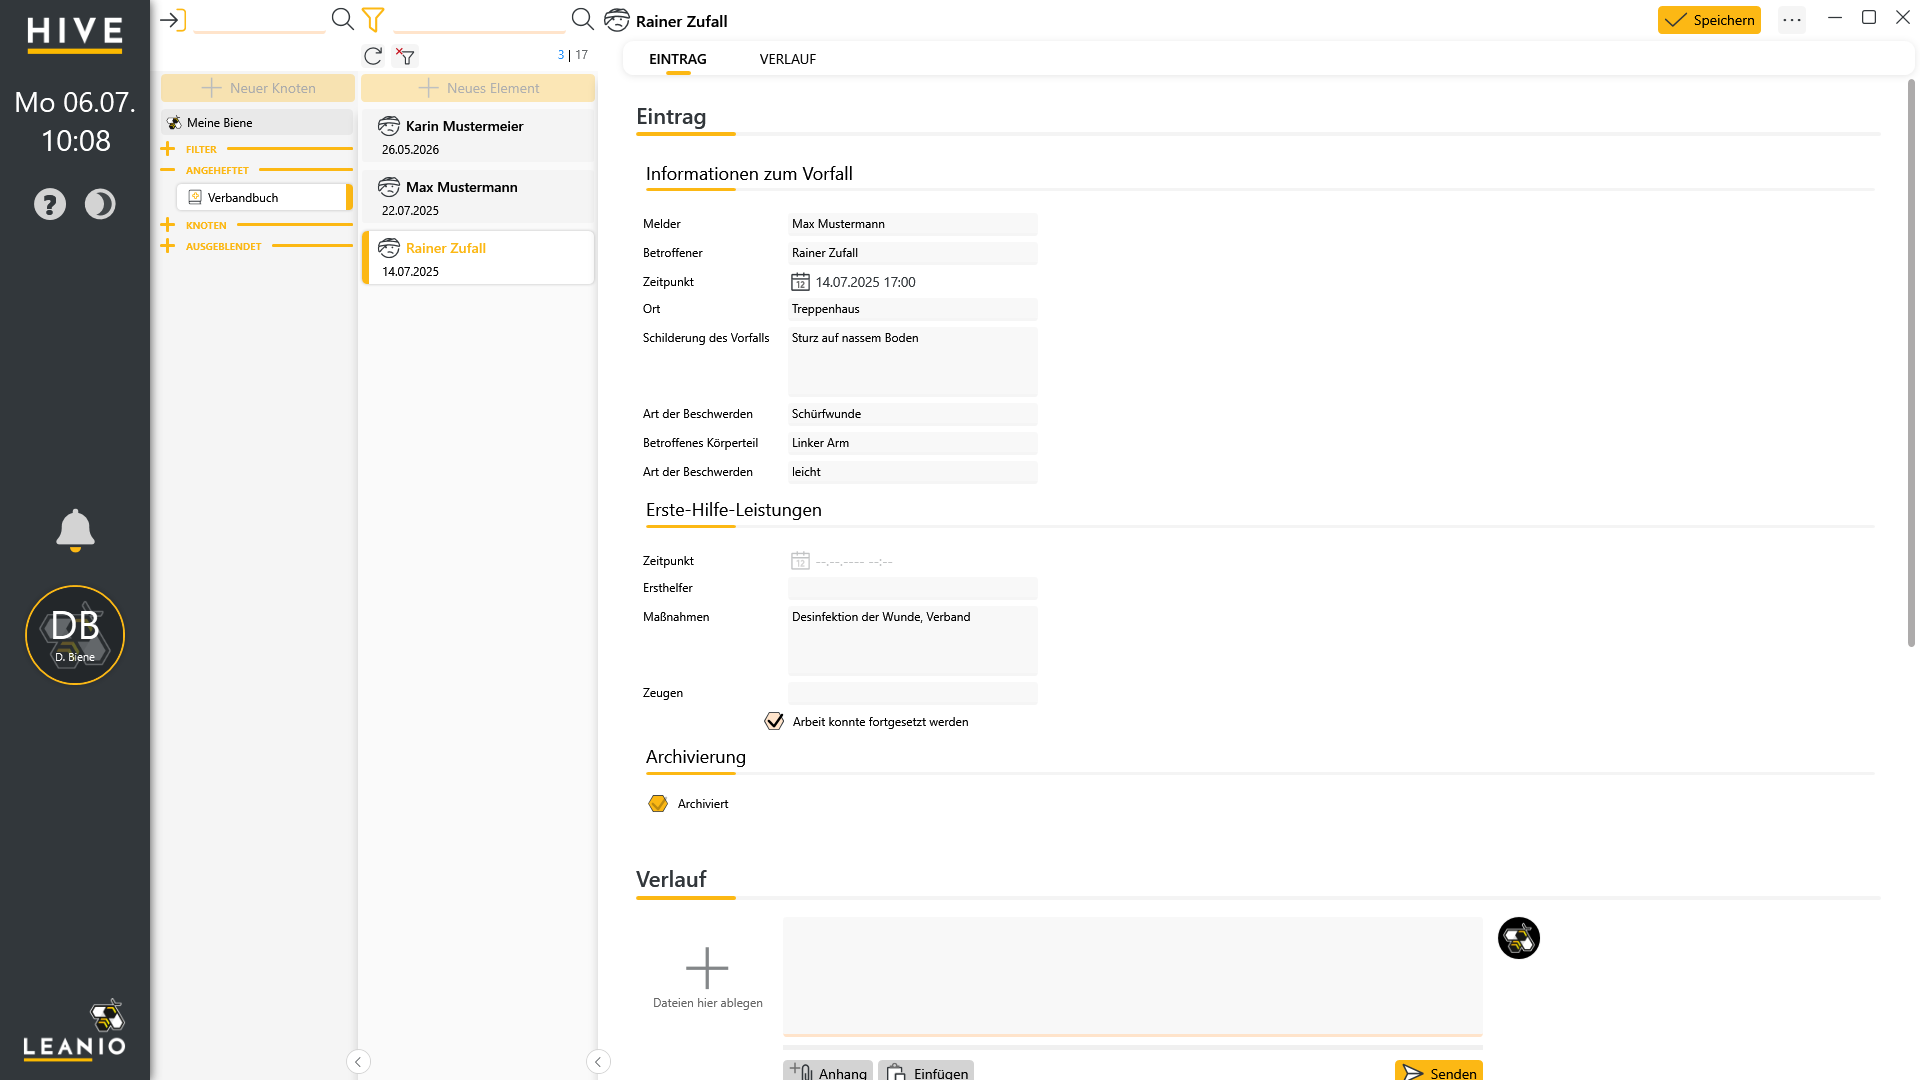Refresh the element list
Screen dimensions: 1920x1080
[x=373, y=56]
